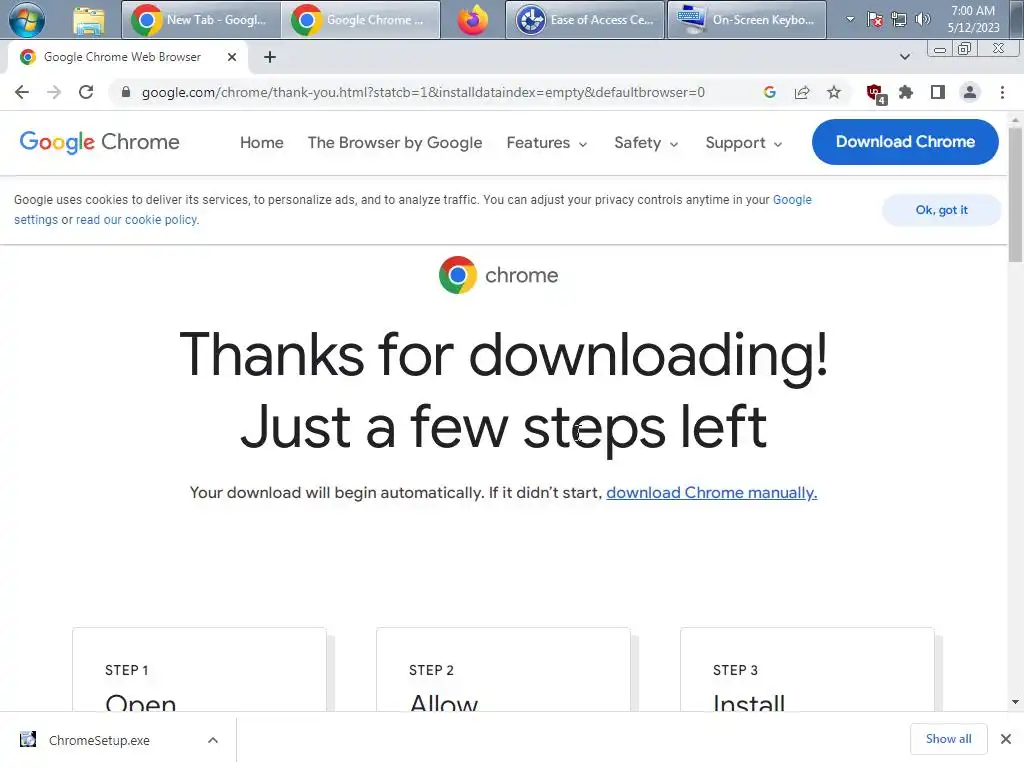Share this page icon

click(x=802, y=92)
